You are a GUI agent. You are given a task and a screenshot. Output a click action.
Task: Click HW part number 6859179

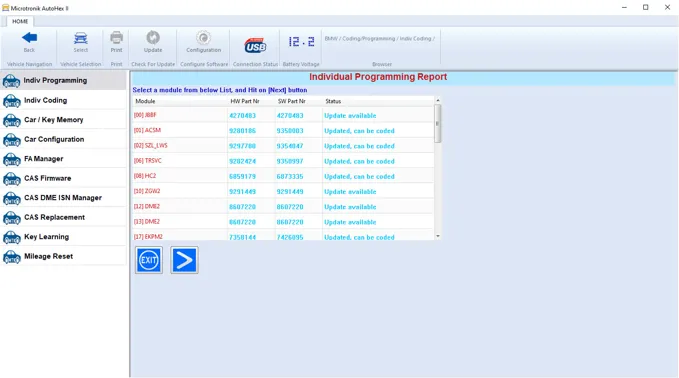tap(242, 177)
